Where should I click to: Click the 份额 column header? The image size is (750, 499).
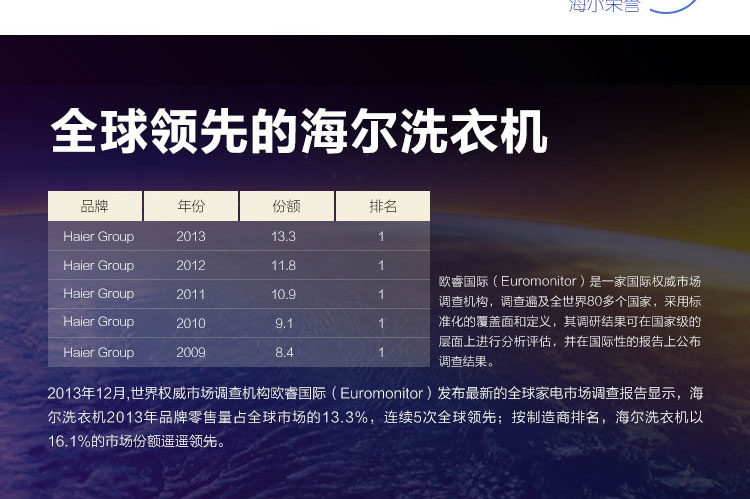287,206
